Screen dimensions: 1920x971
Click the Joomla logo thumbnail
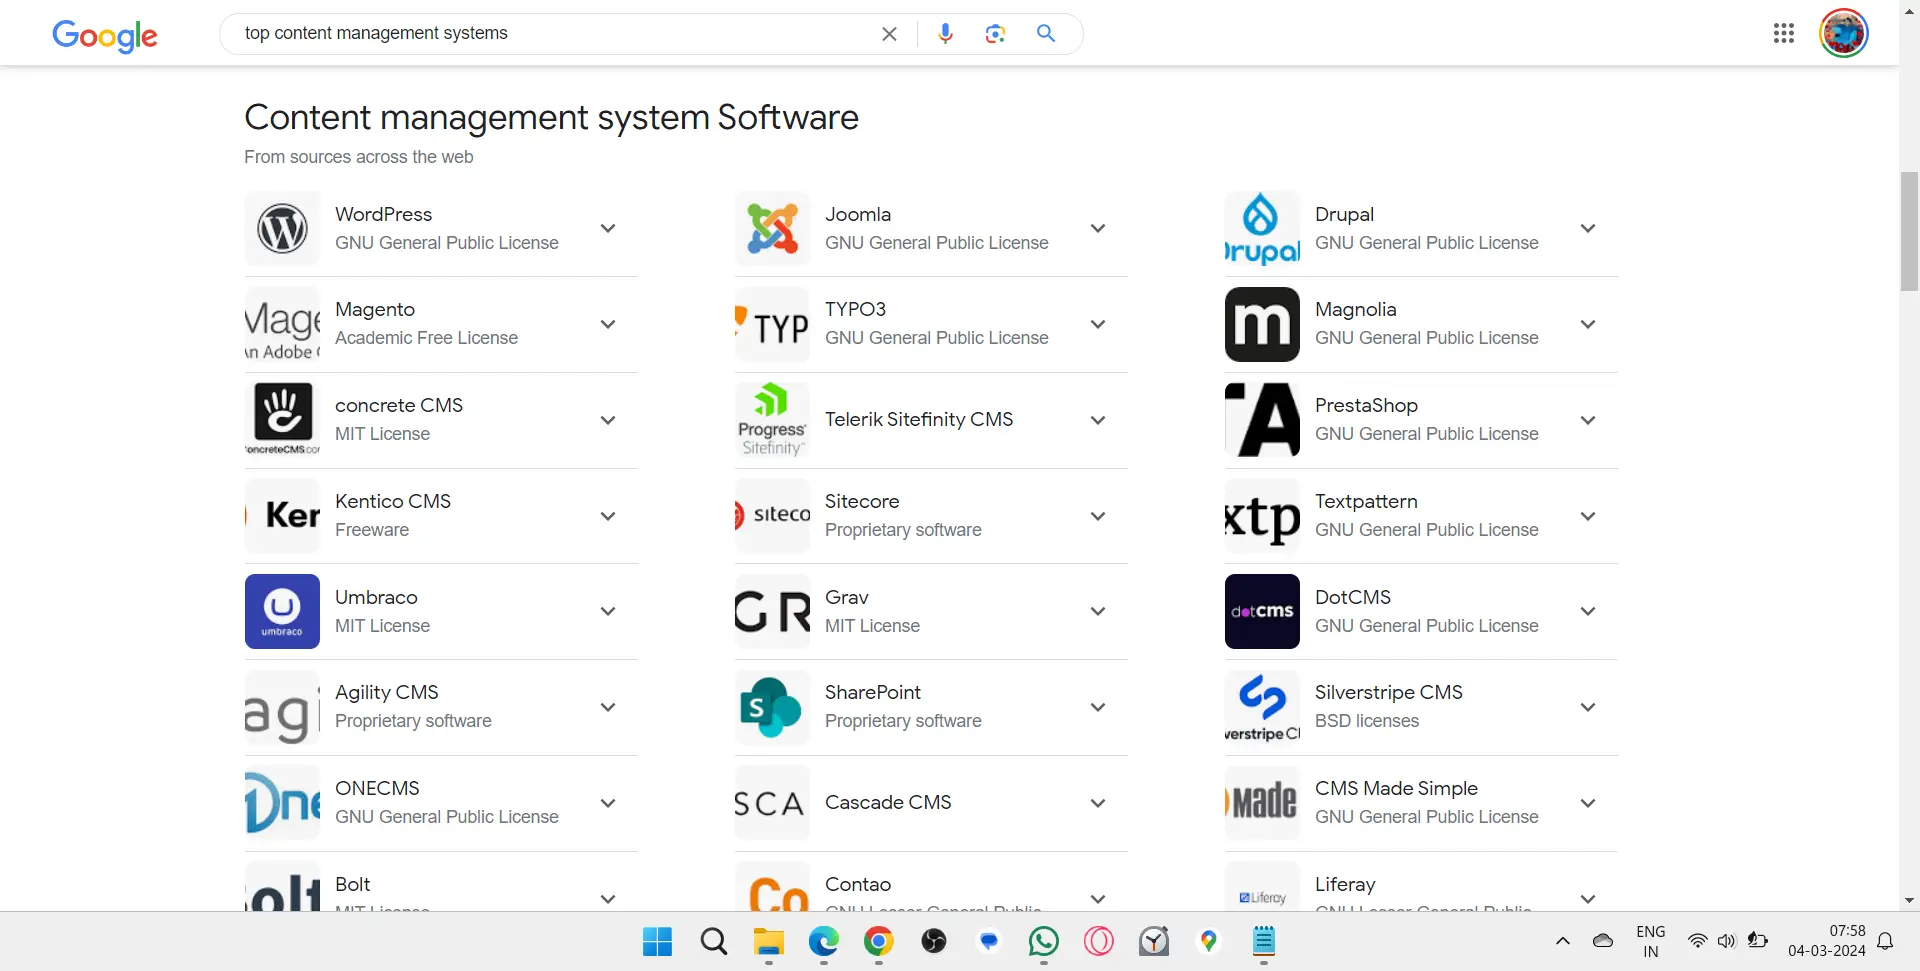tap(772, 228)
